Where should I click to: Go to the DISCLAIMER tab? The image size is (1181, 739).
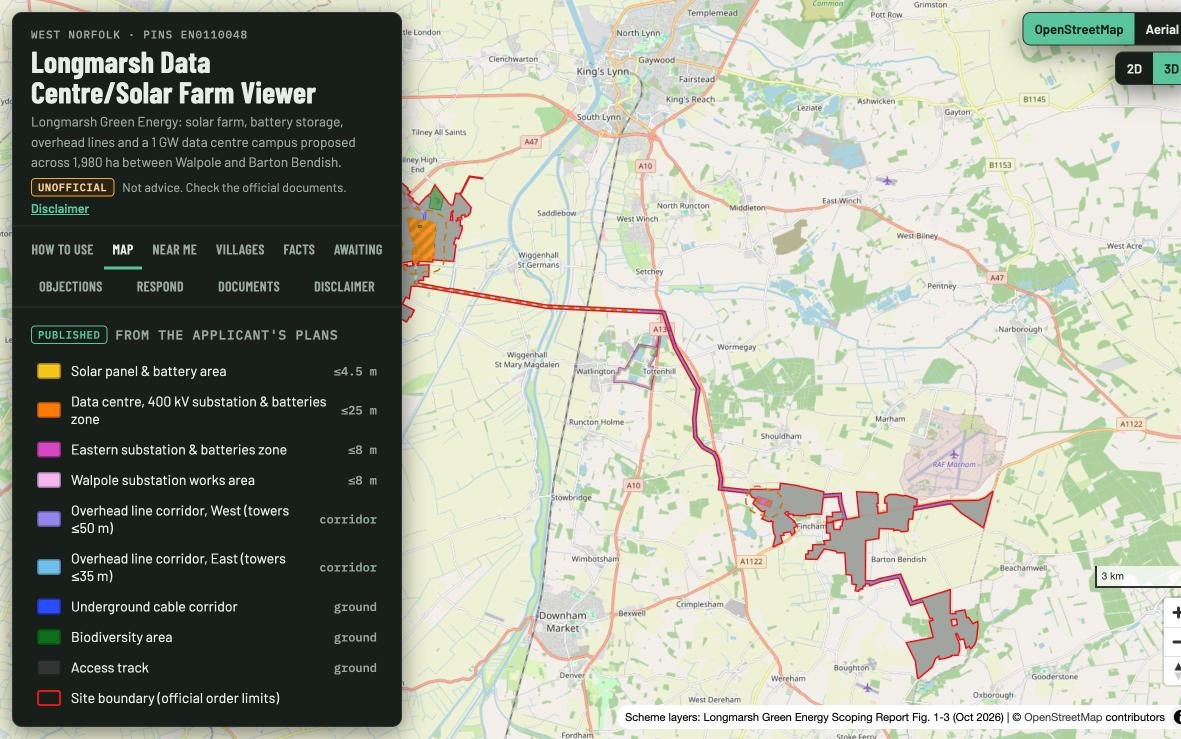click(x=344, y=286)
